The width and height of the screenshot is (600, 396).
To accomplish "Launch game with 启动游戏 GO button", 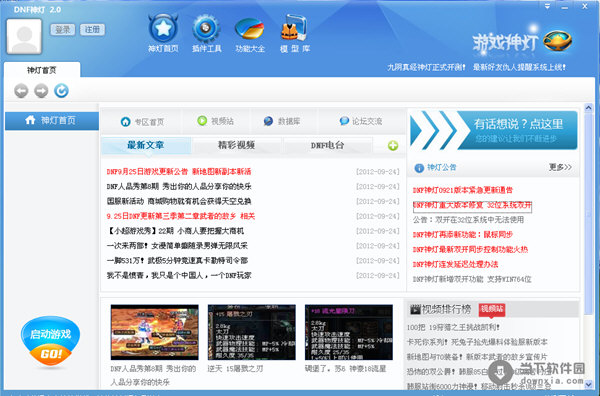I will (x=51, y=341).
